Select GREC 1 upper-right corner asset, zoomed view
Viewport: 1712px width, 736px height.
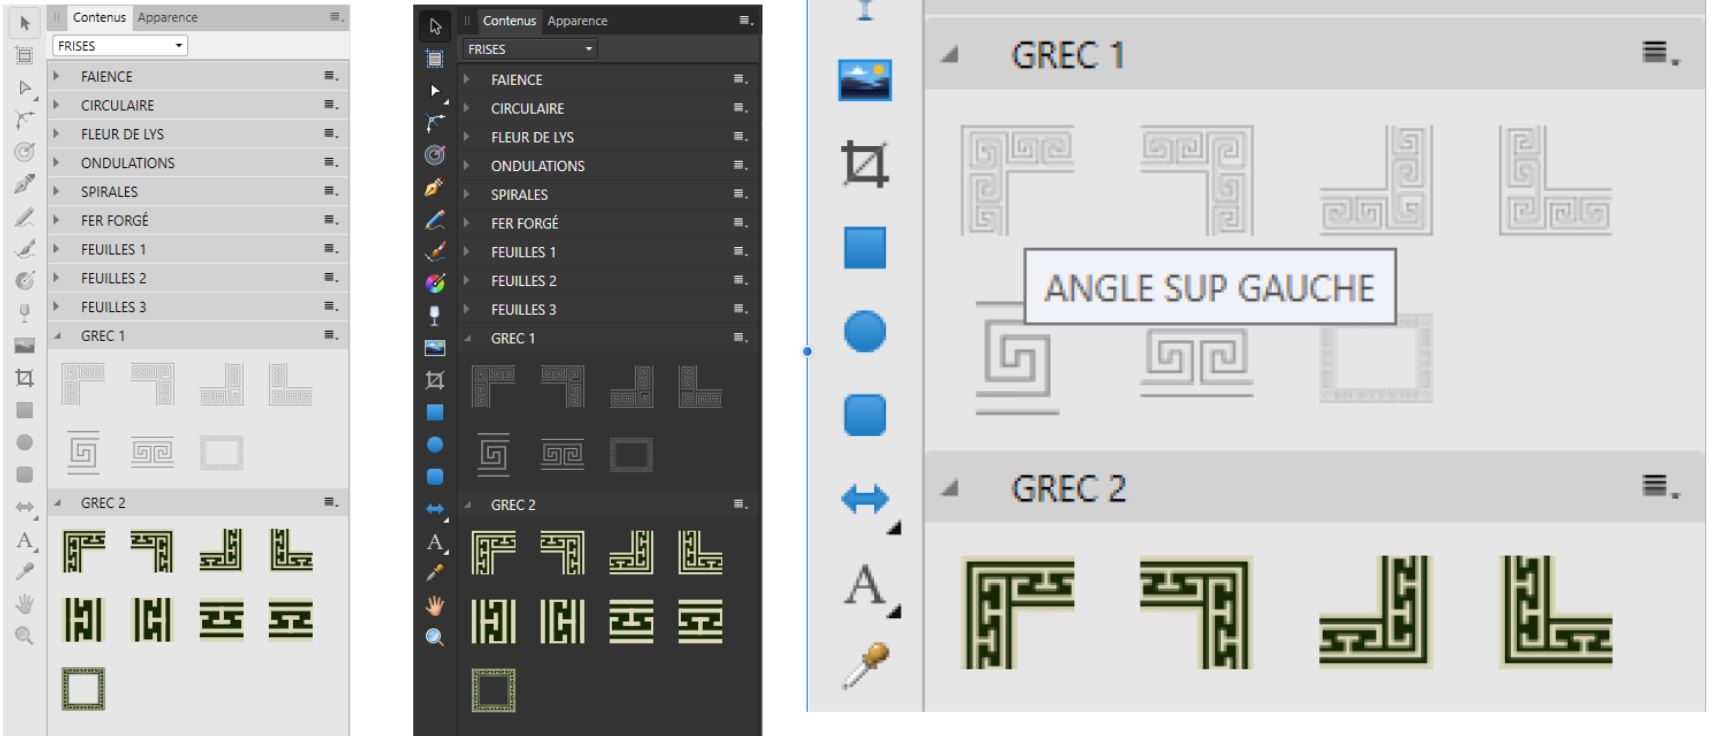tap(1197, 180)
